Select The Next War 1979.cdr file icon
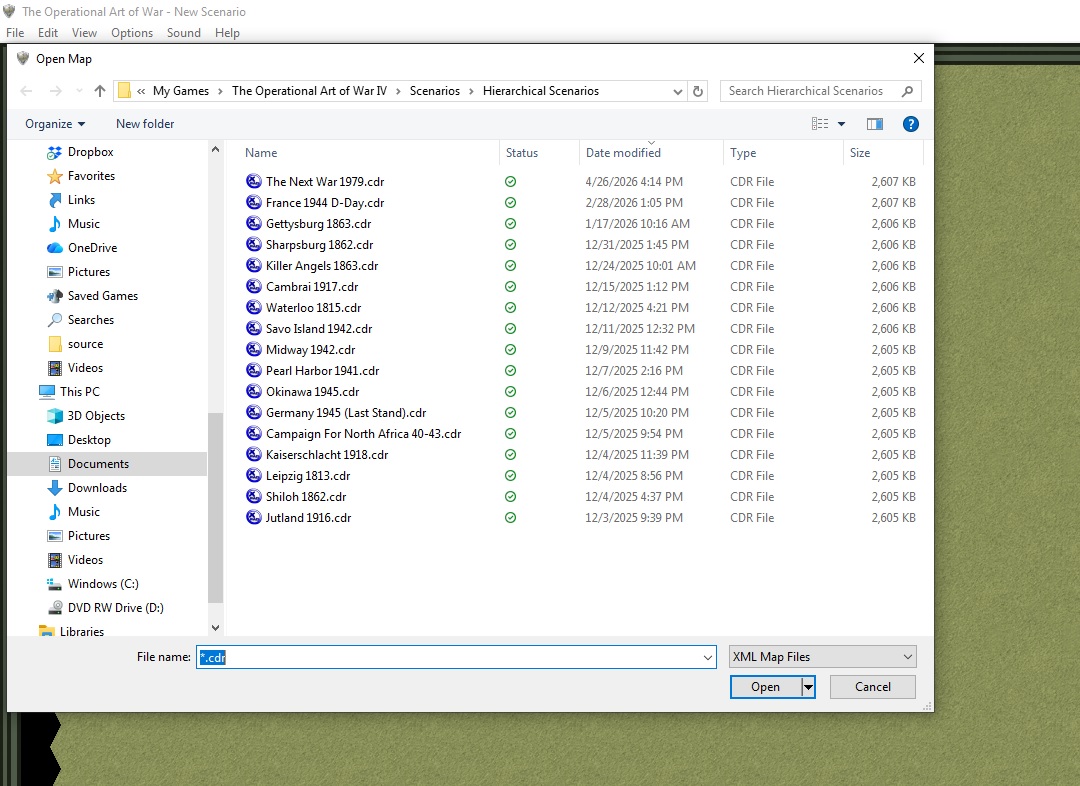The height and width of the screenshot is (786, 1080). [x=254, y=181]
